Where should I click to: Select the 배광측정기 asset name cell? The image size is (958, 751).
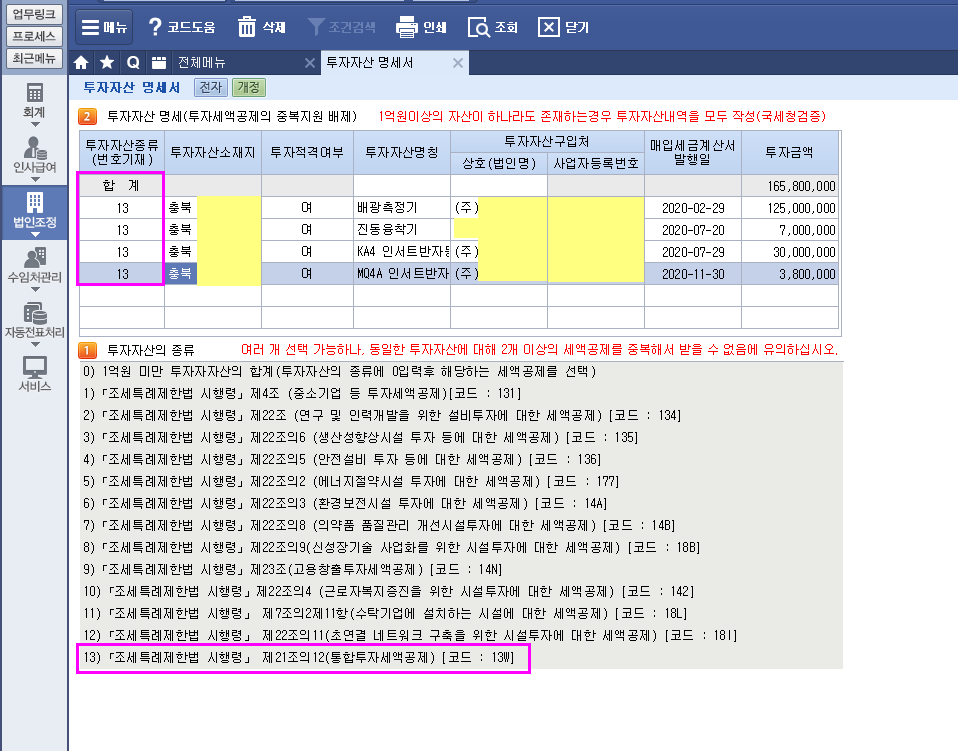coord(402,208)
